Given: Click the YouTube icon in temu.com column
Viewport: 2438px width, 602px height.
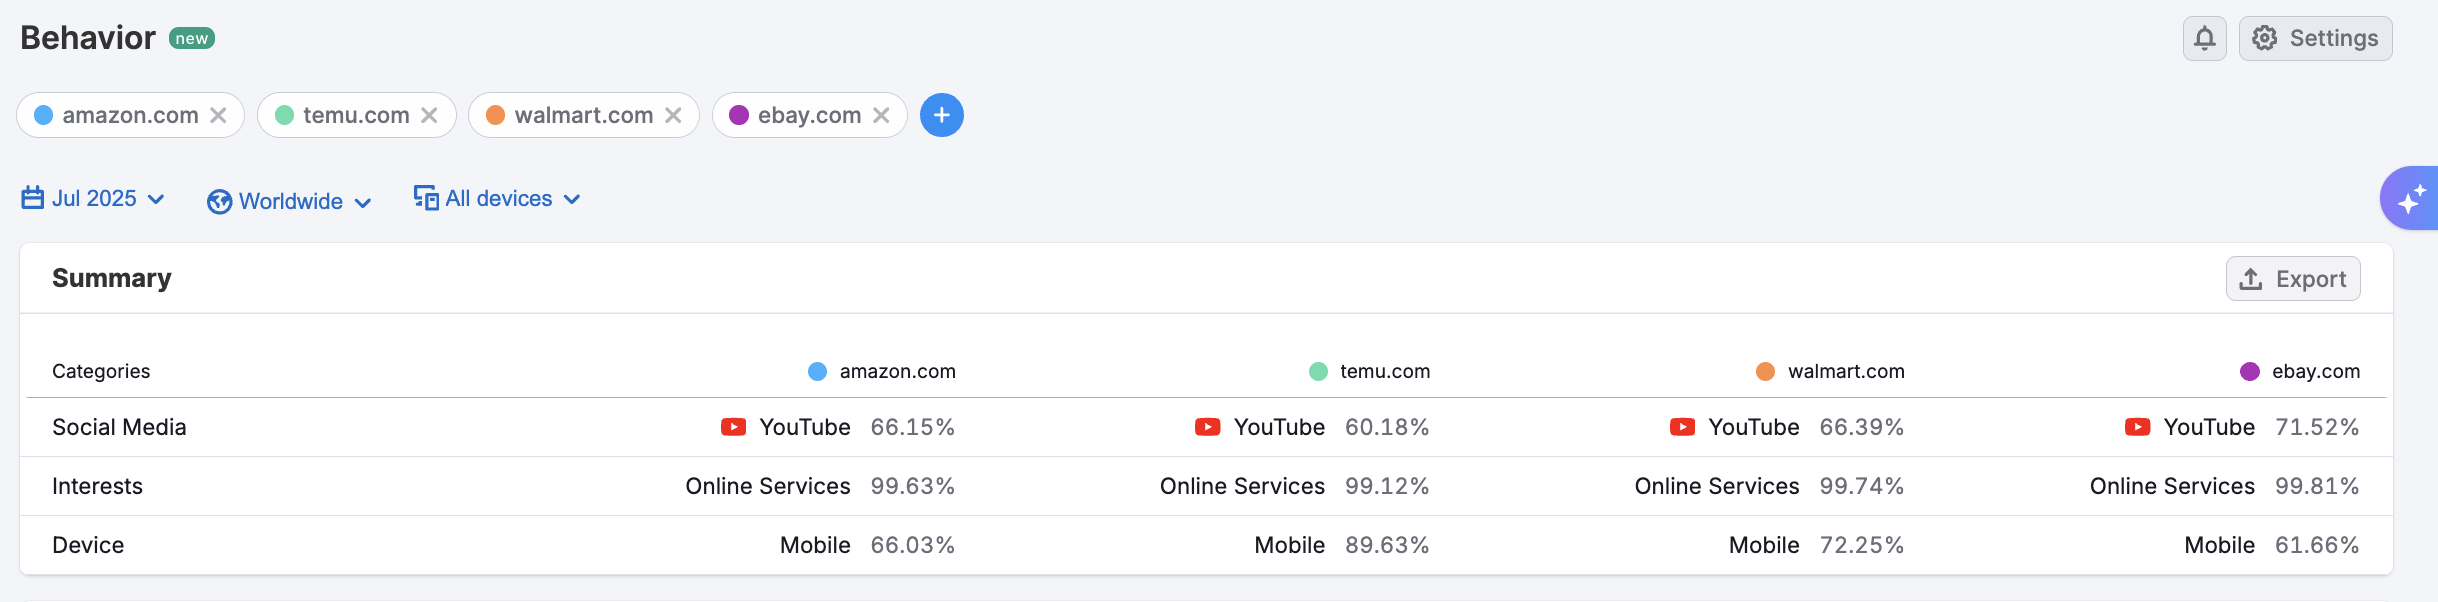Looking at the screenshot, I should [1207, 427].
